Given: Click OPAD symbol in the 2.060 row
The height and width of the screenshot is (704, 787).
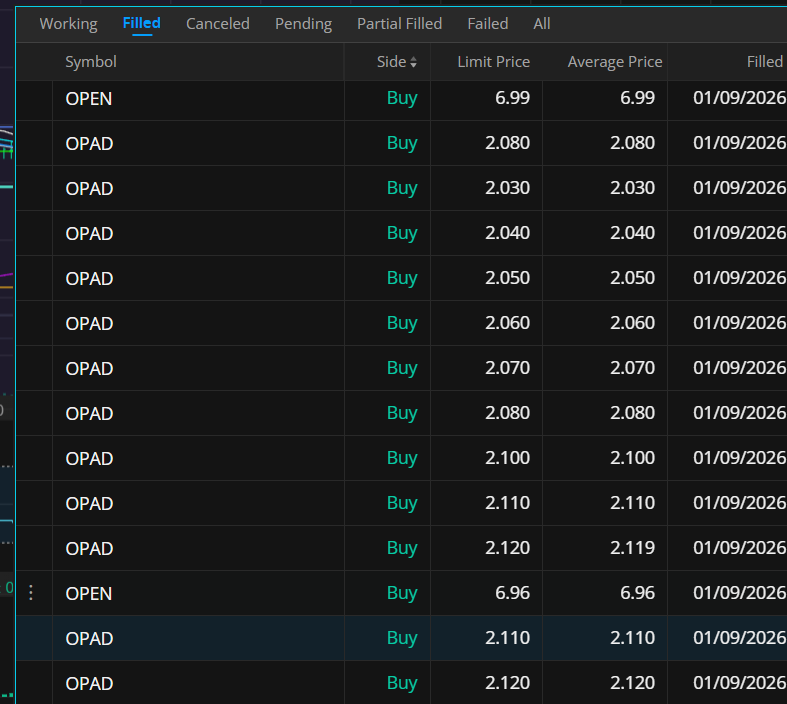Looking at the screenshot, I should click(89, 323).
